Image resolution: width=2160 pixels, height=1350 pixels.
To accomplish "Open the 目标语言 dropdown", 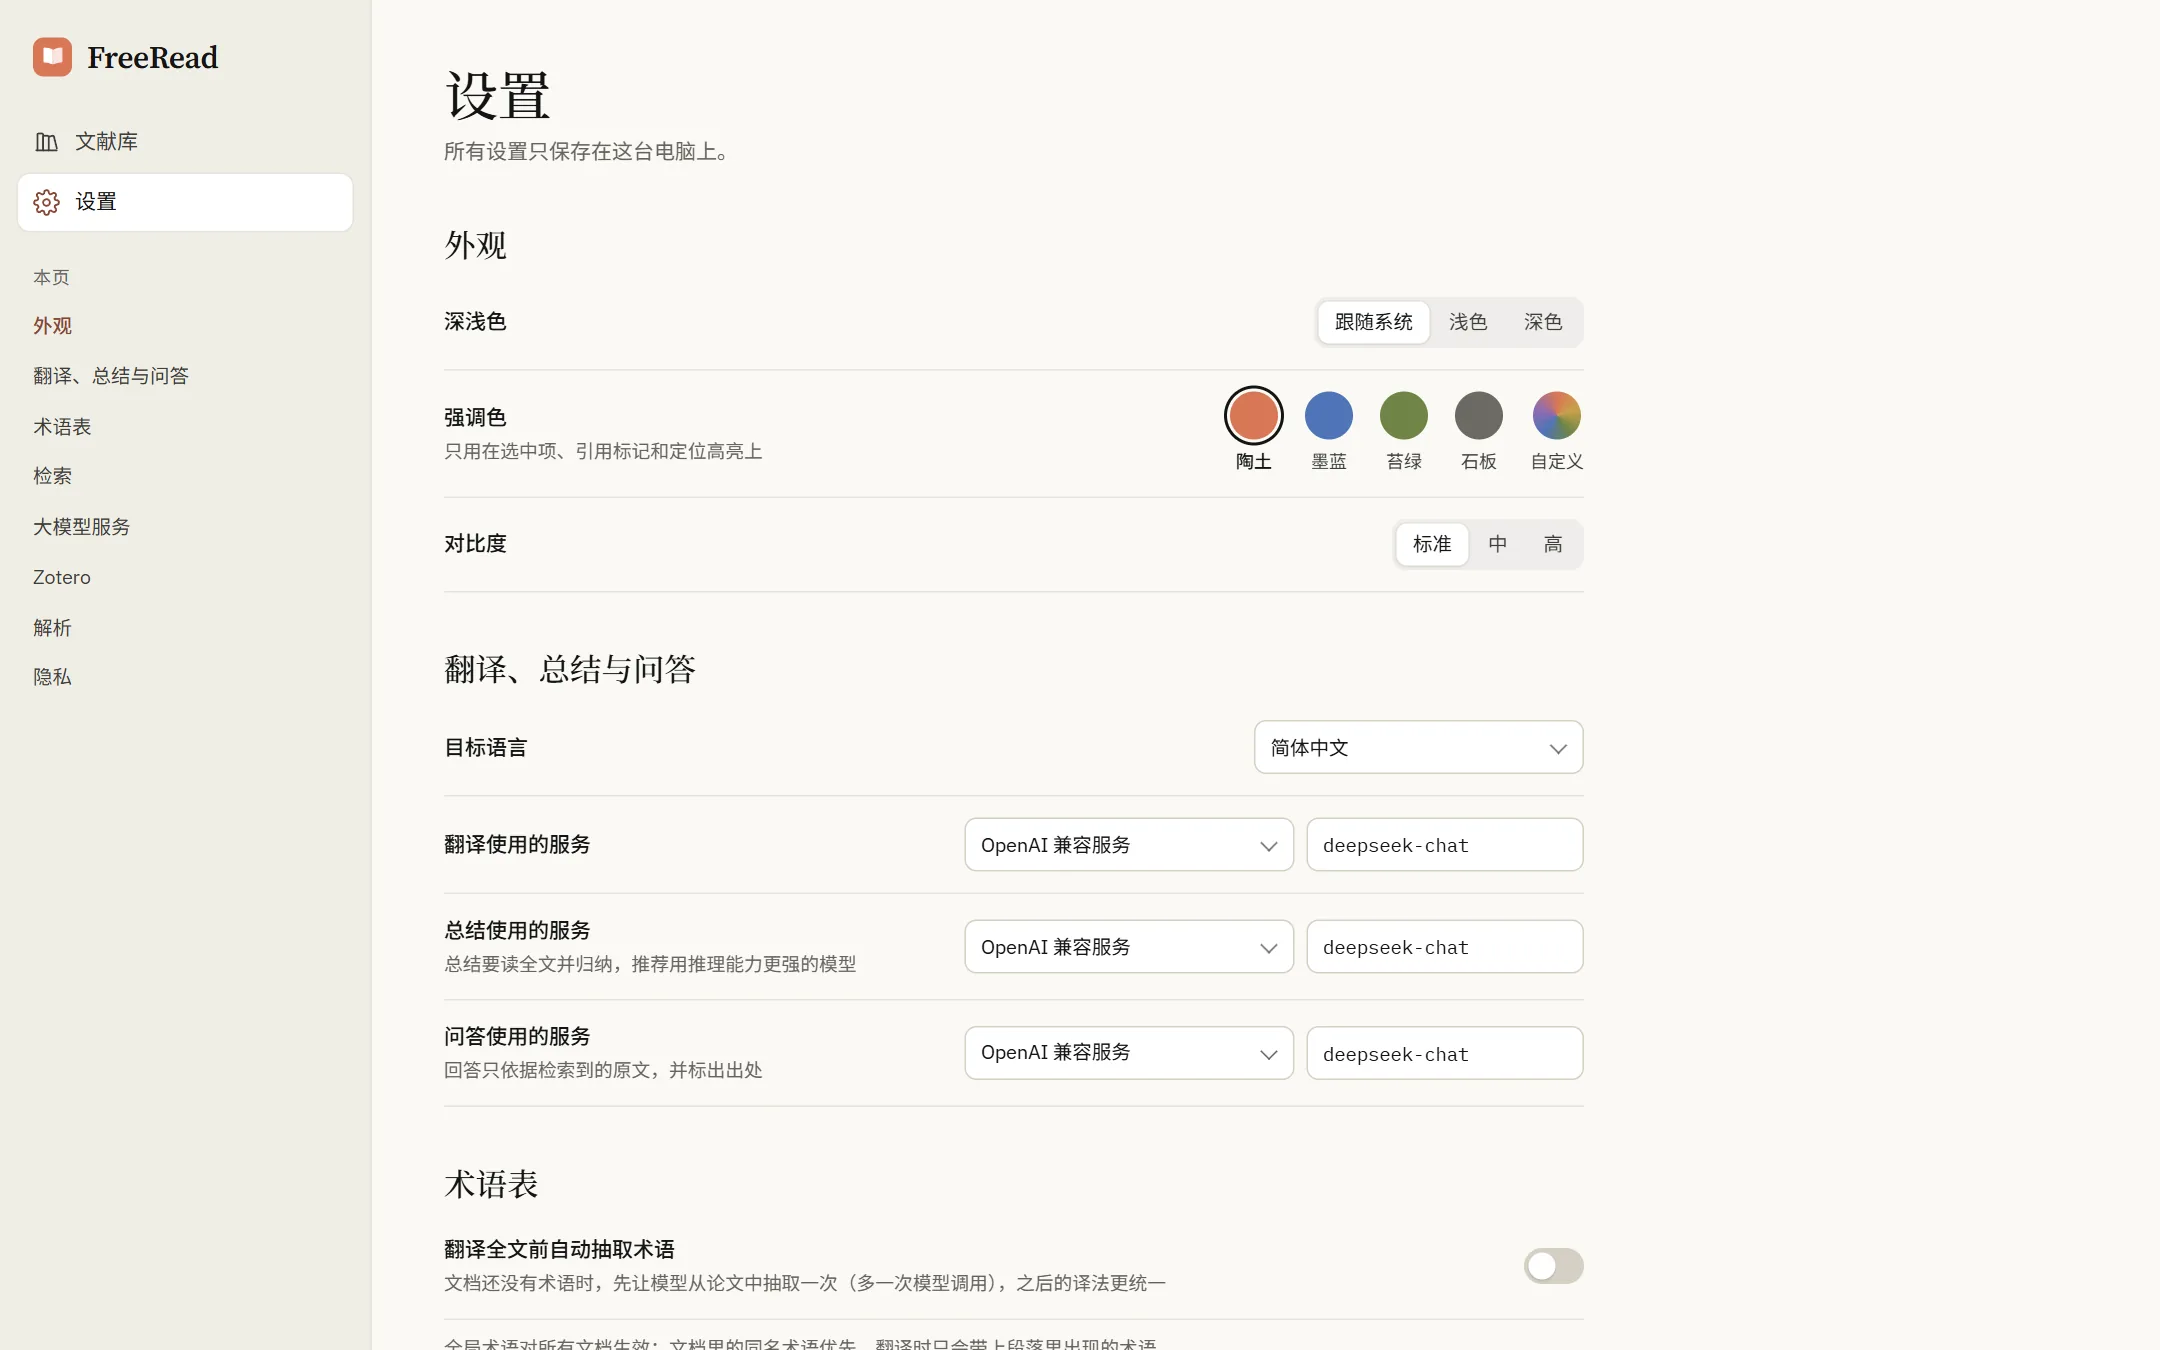I will click(x=1418, y=747).
